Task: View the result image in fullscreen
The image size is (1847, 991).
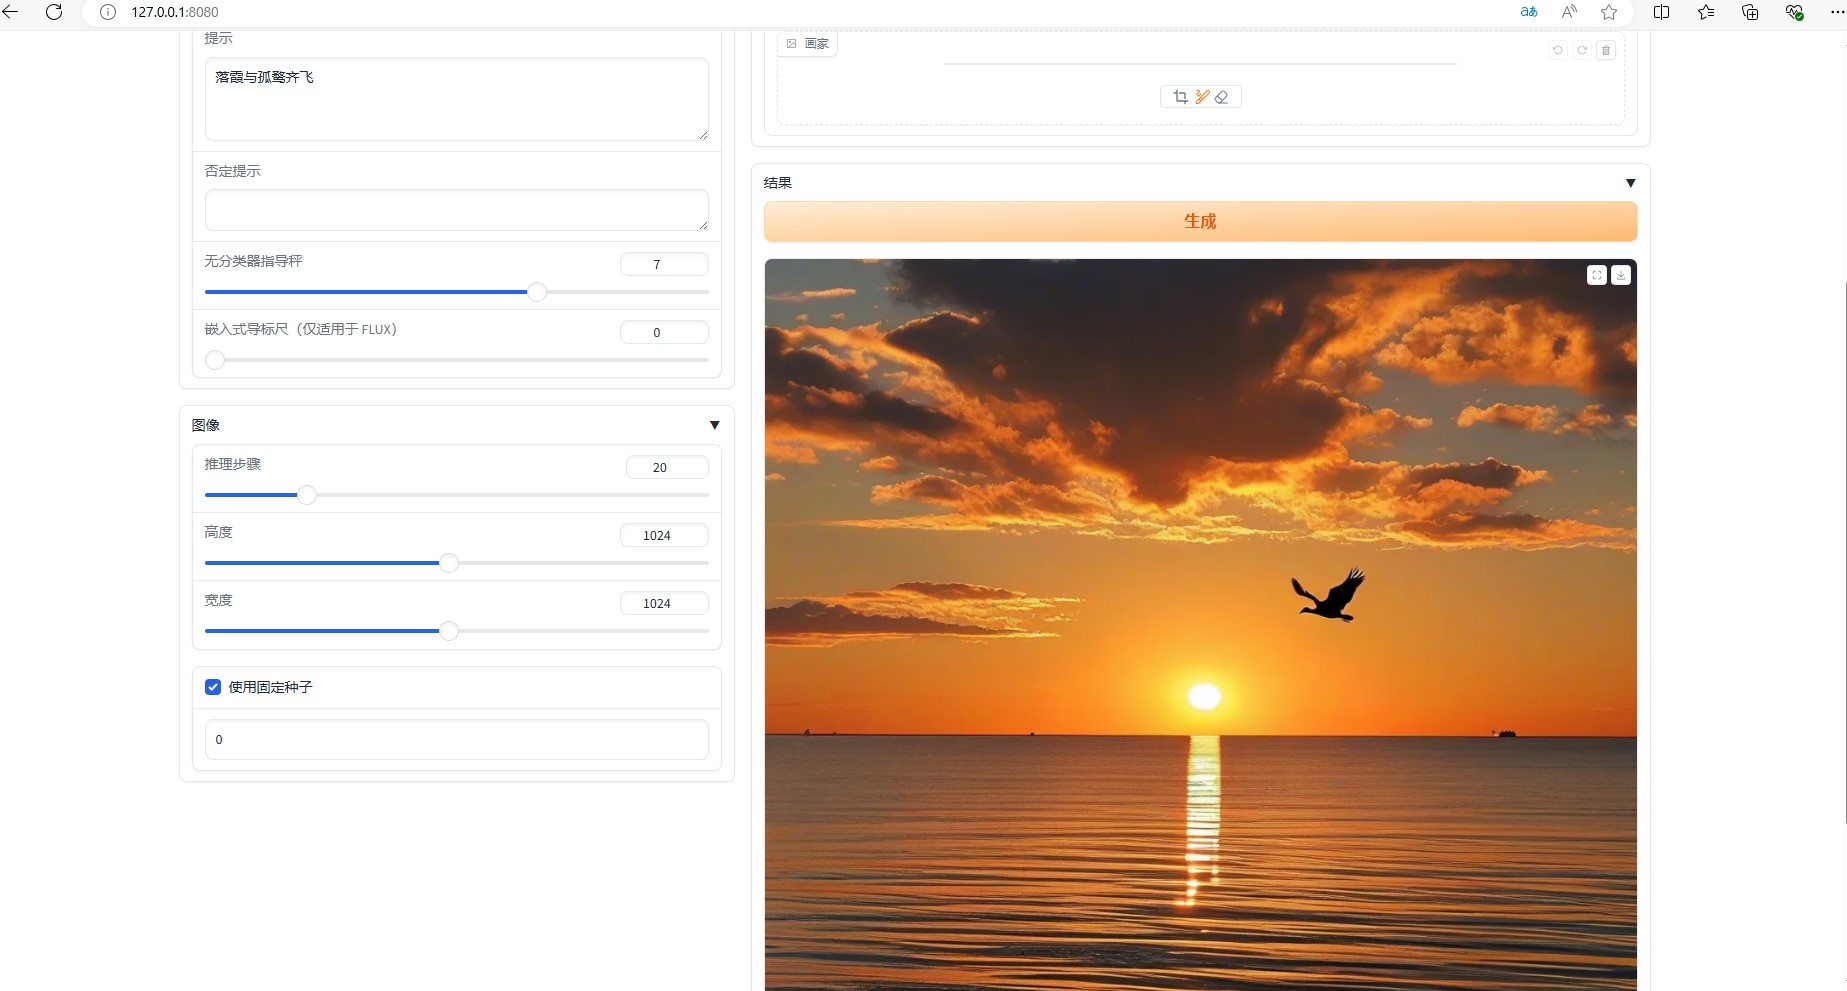Action: pos(1597,275)
